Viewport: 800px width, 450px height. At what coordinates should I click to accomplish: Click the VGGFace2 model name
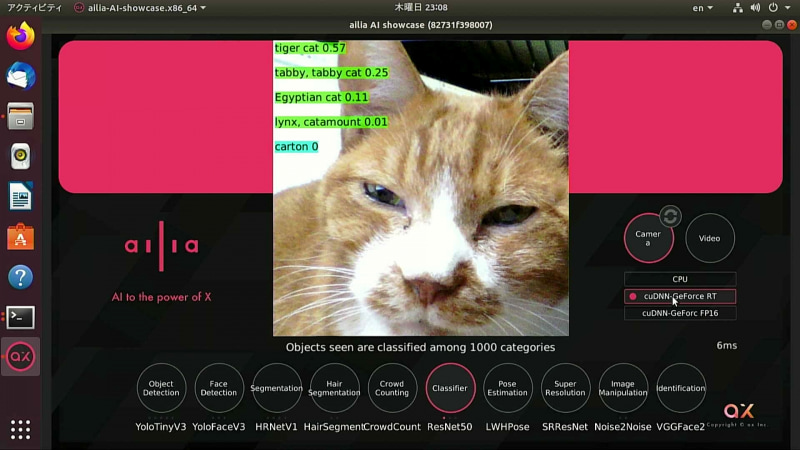(x=680, y=427)
